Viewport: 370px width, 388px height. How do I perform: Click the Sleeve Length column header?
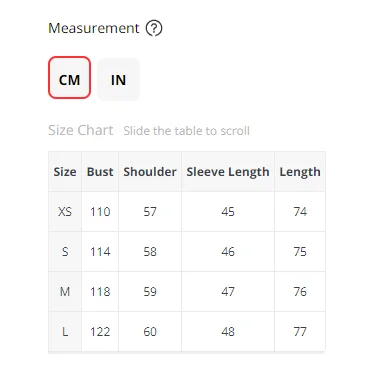(x=228, y=172)
